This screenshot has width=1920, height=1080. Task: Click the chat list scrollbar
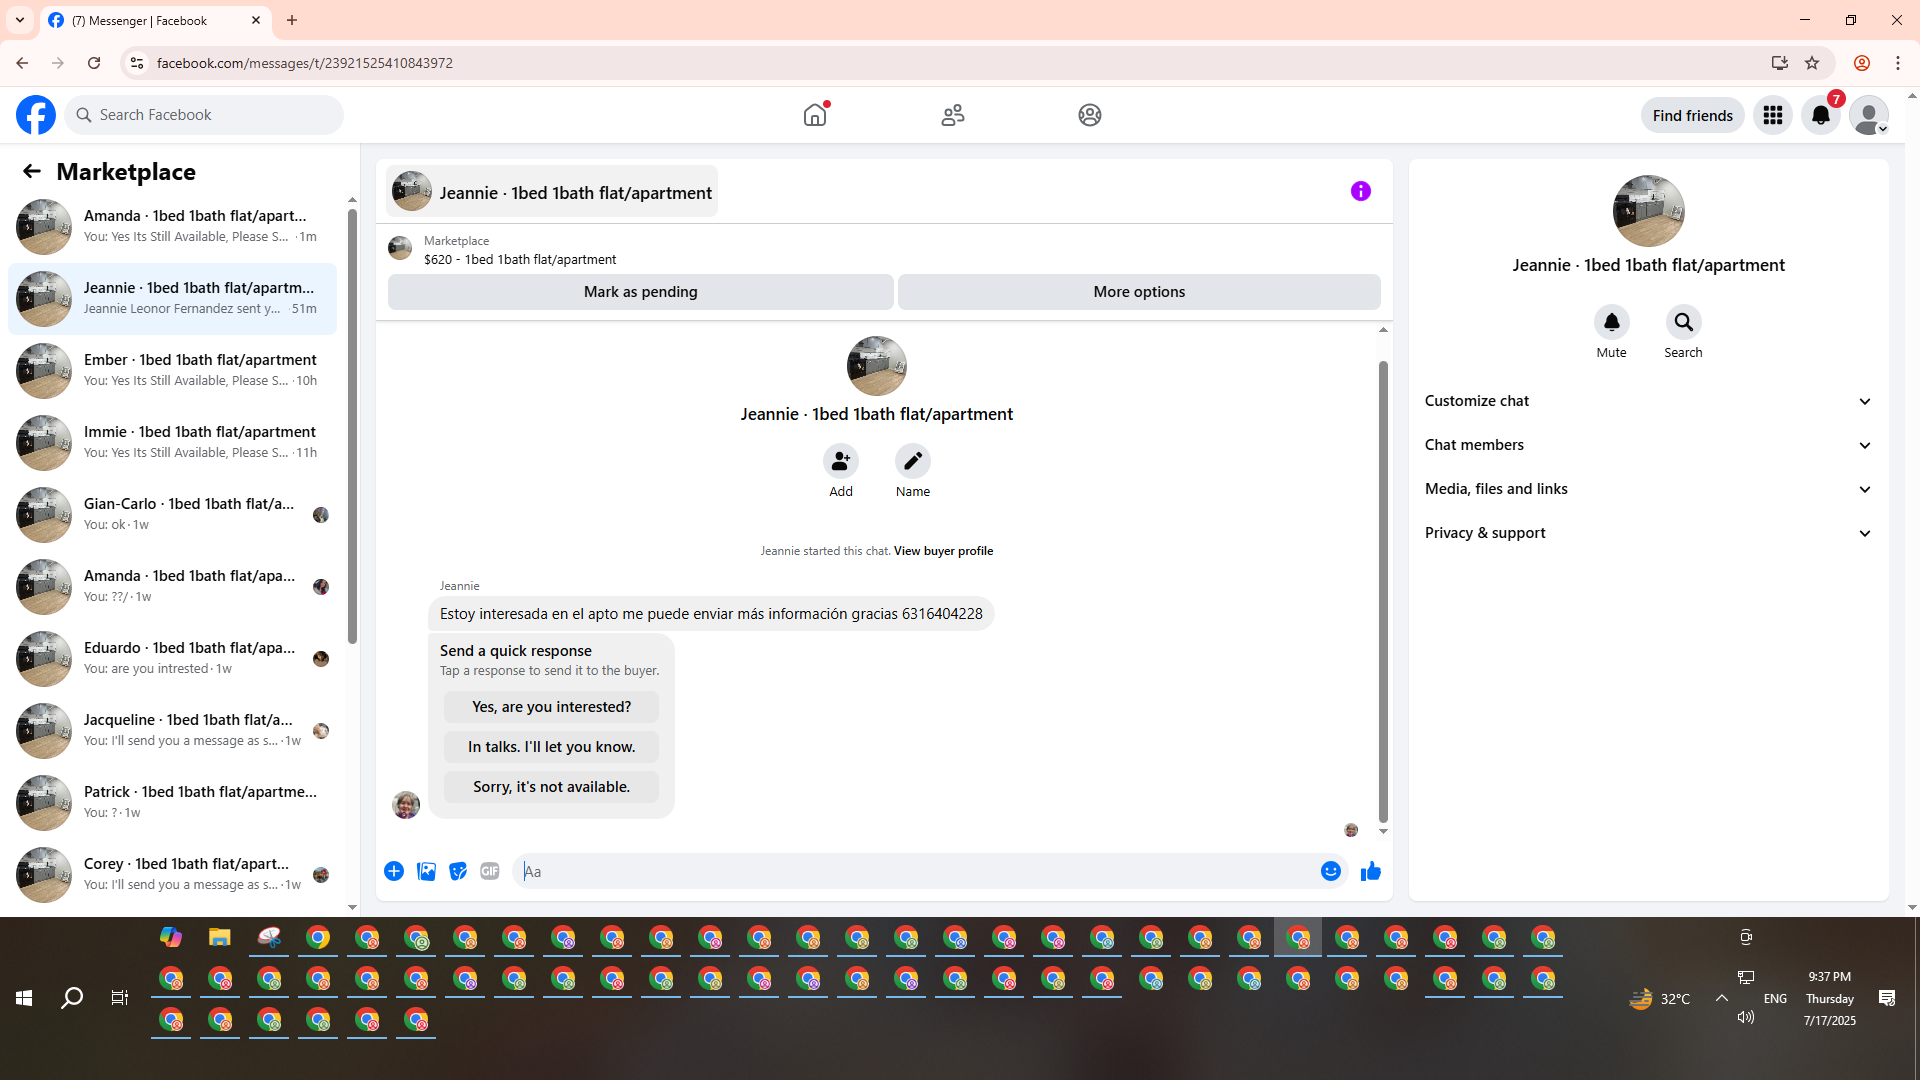pyautogui.click(x=352, y=424)
